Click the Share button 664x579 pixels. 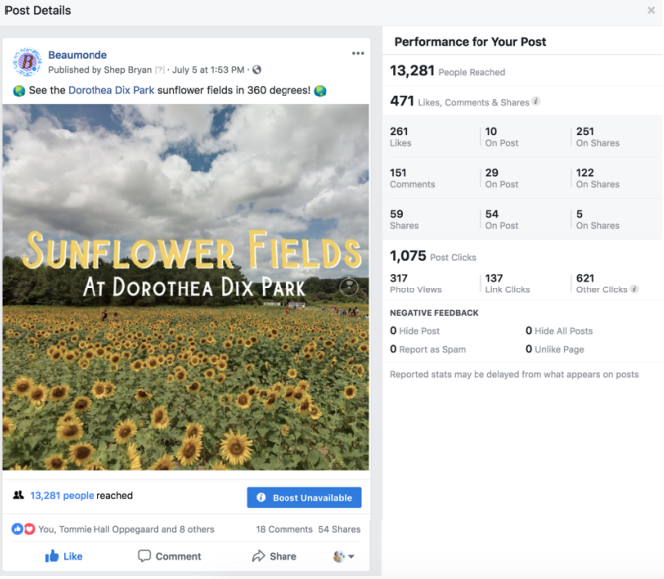pyautogui.click(x=274, y=556)
